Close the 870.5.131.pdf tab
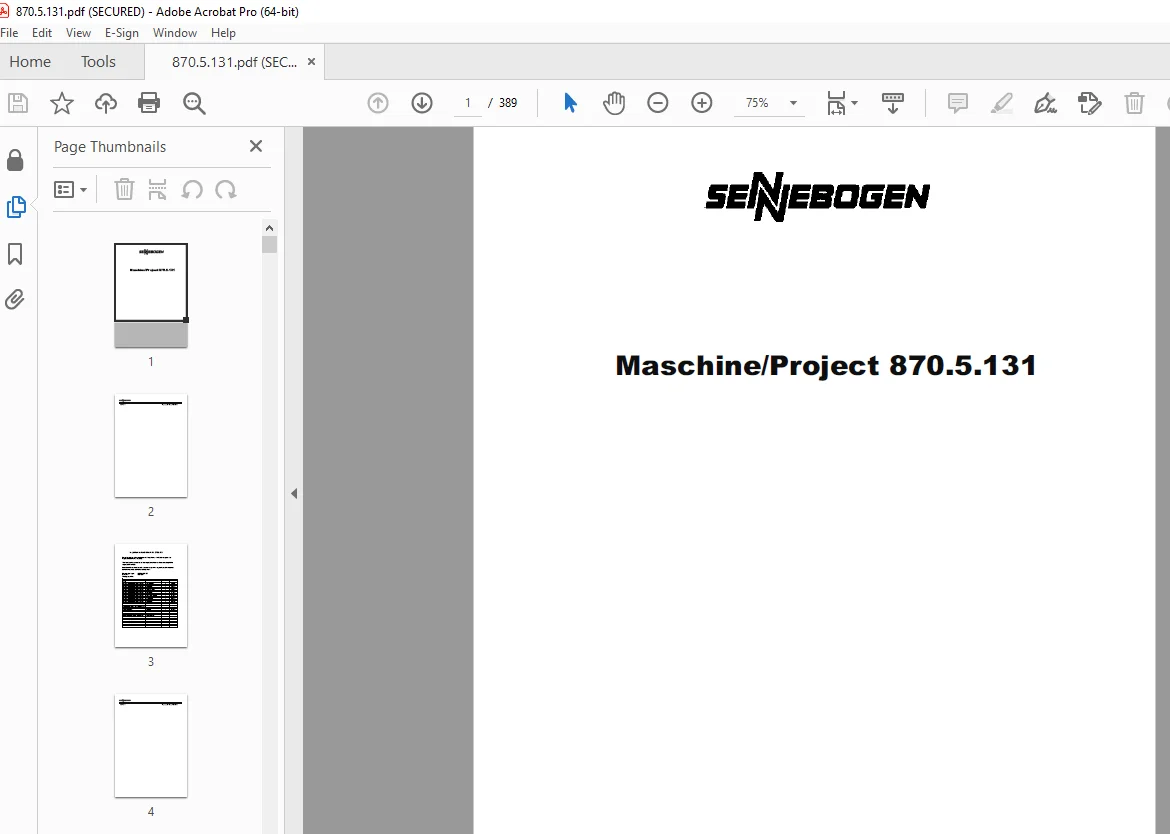 pos(311,62)
